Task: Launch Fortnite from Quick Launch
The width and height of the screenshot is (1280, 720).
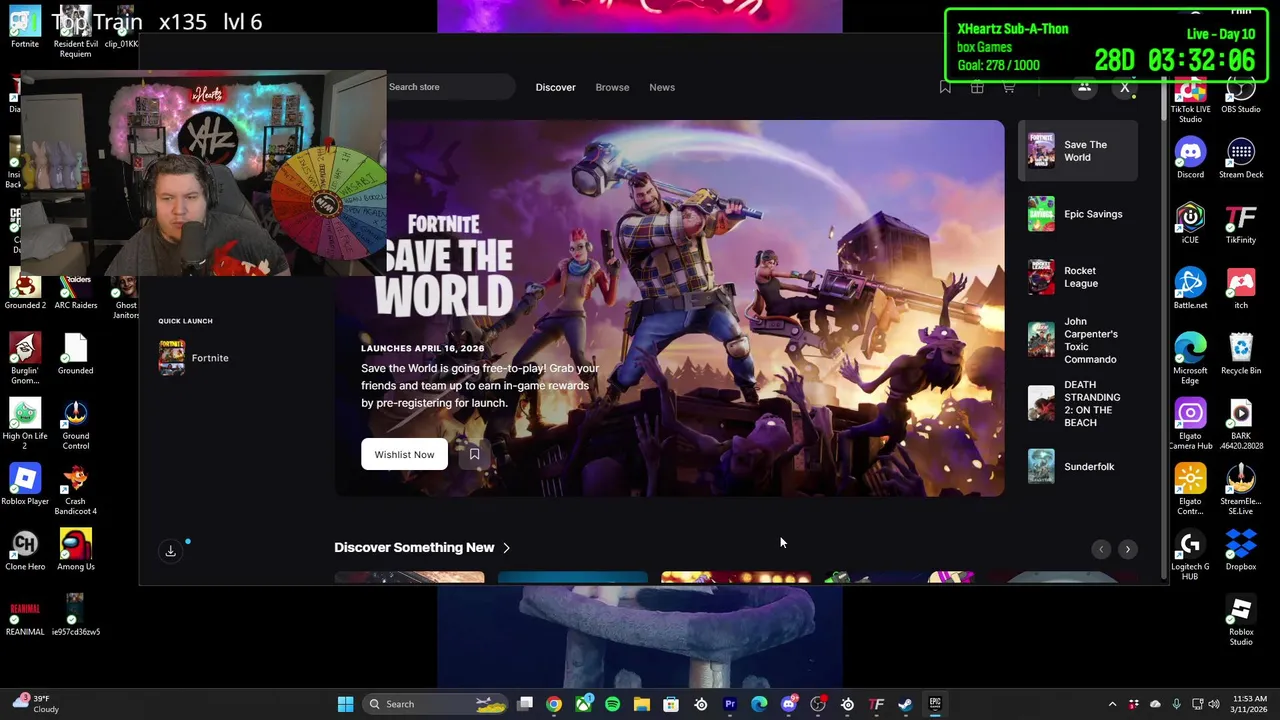Action: tap(194, 358)
